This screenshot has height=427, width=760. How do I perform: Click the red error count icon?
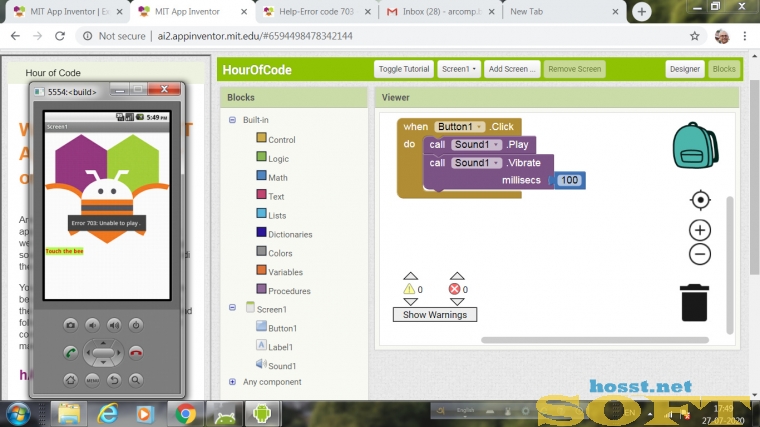pyautogui.click(x=454, y=289)
